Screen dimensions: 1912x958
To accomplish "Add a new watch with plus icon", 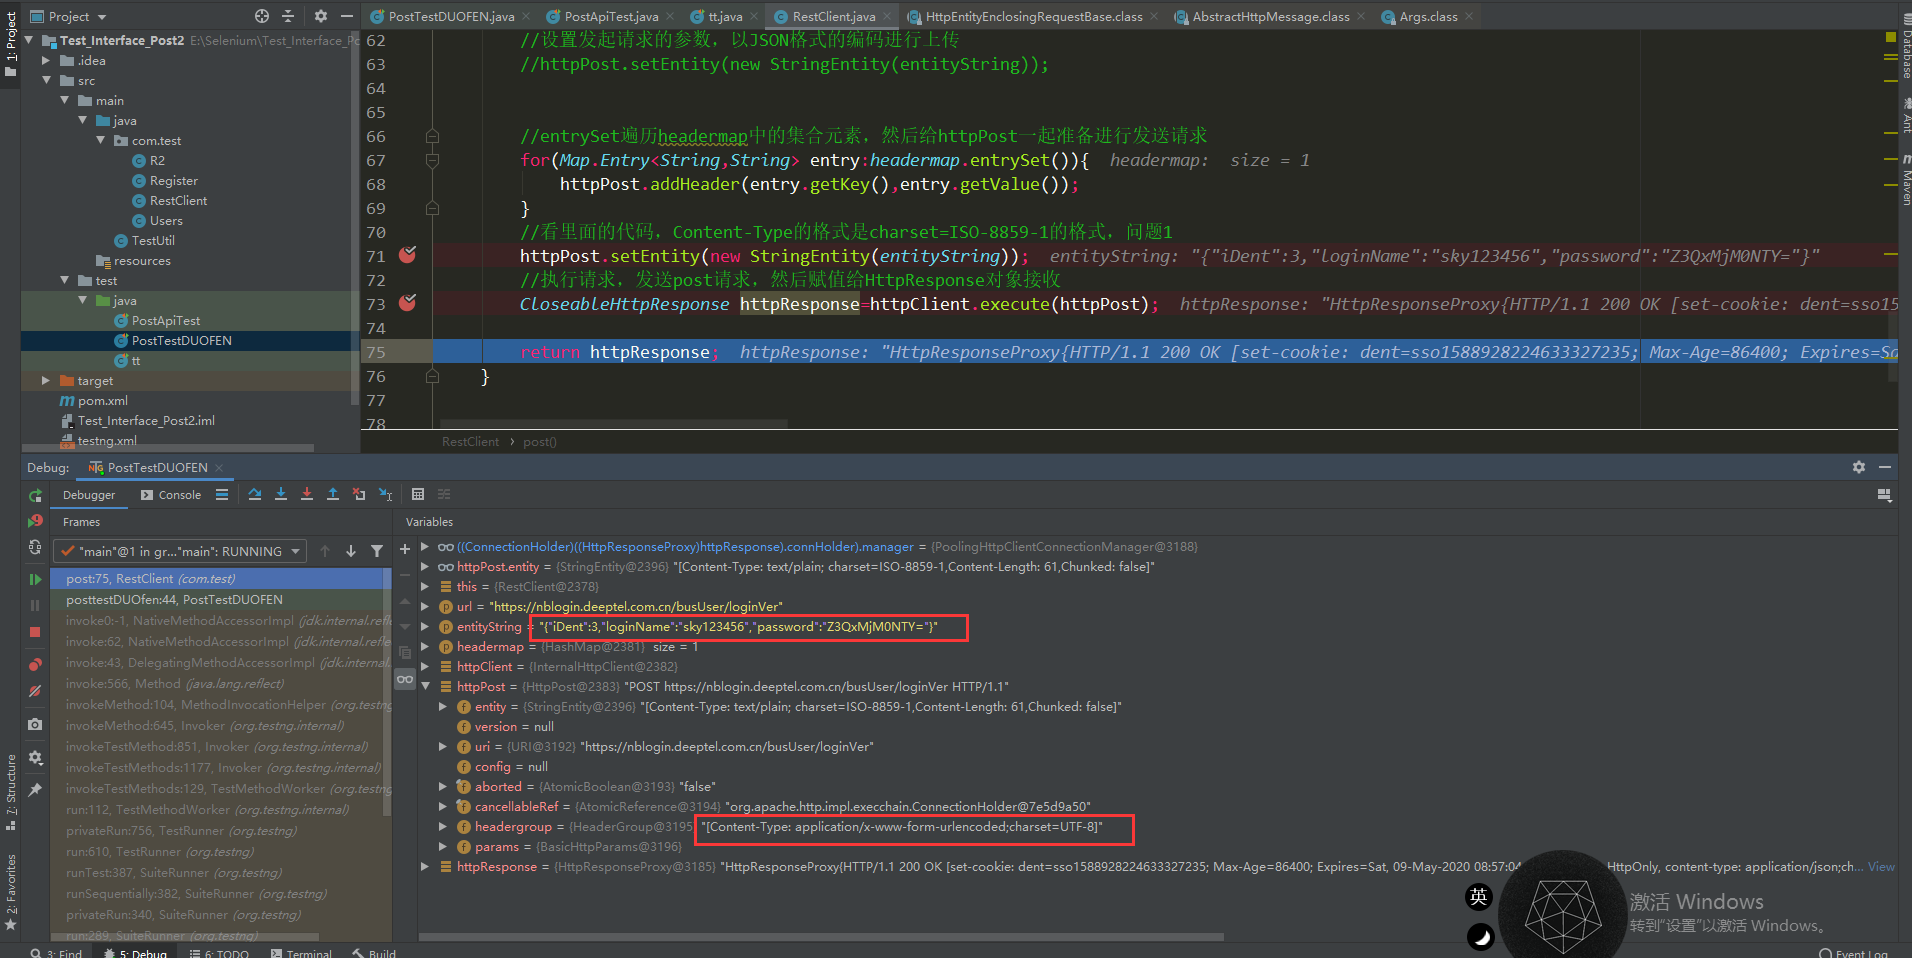I will click(x=405, y=549).
